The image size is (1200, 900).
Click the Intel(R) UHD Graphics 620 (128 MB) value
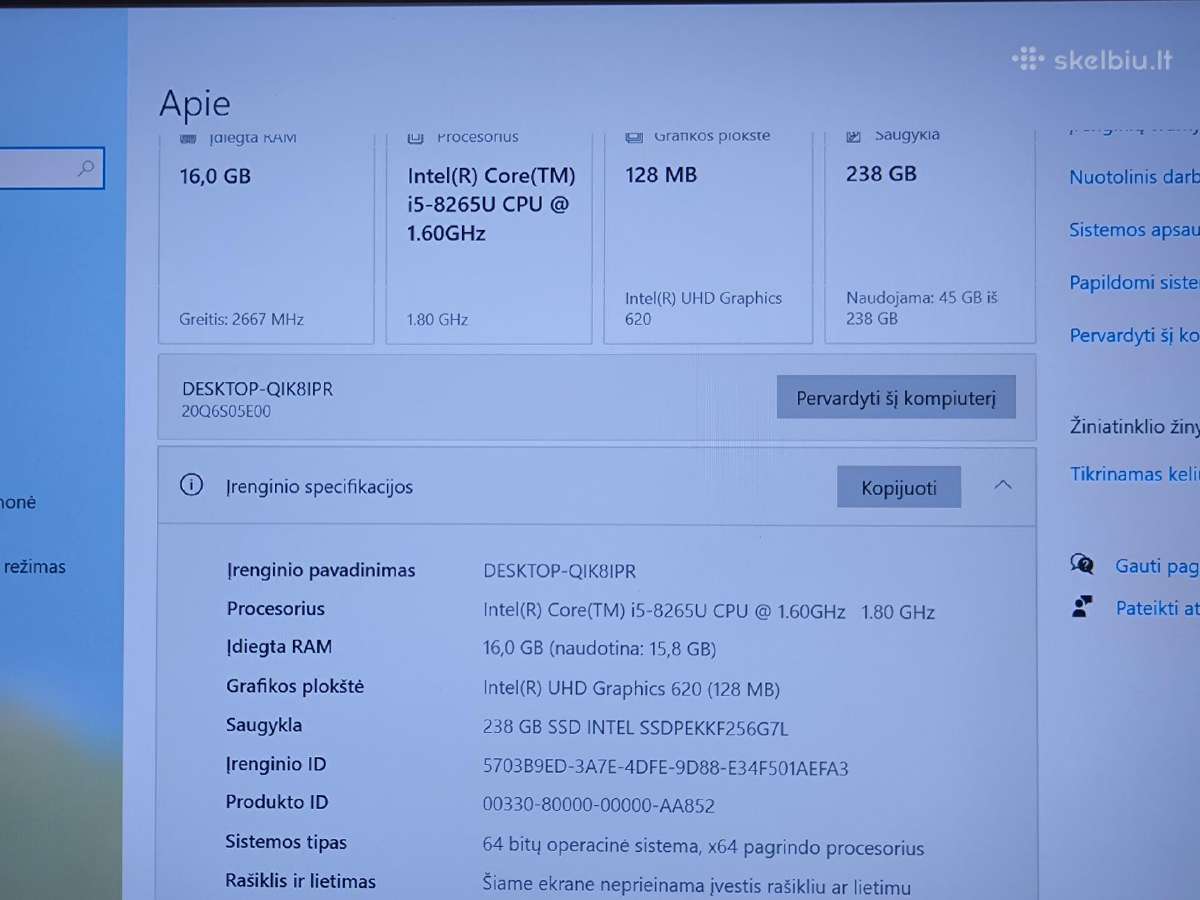(x=631, y=689)
